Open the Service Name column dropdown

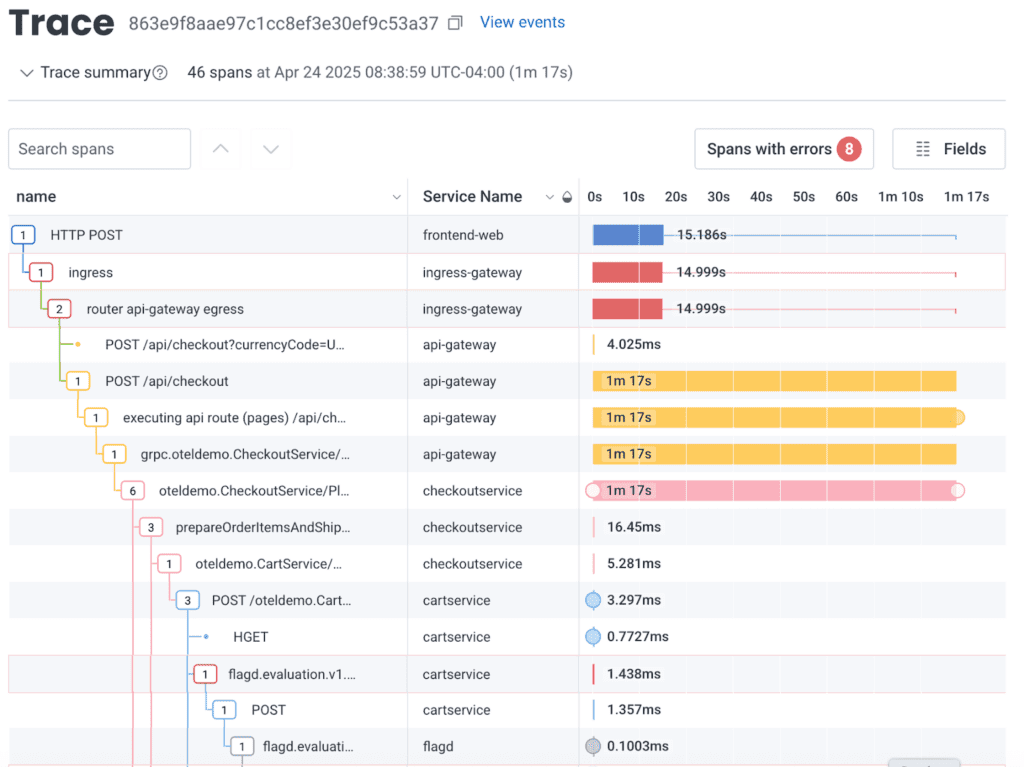coord(549,197)
